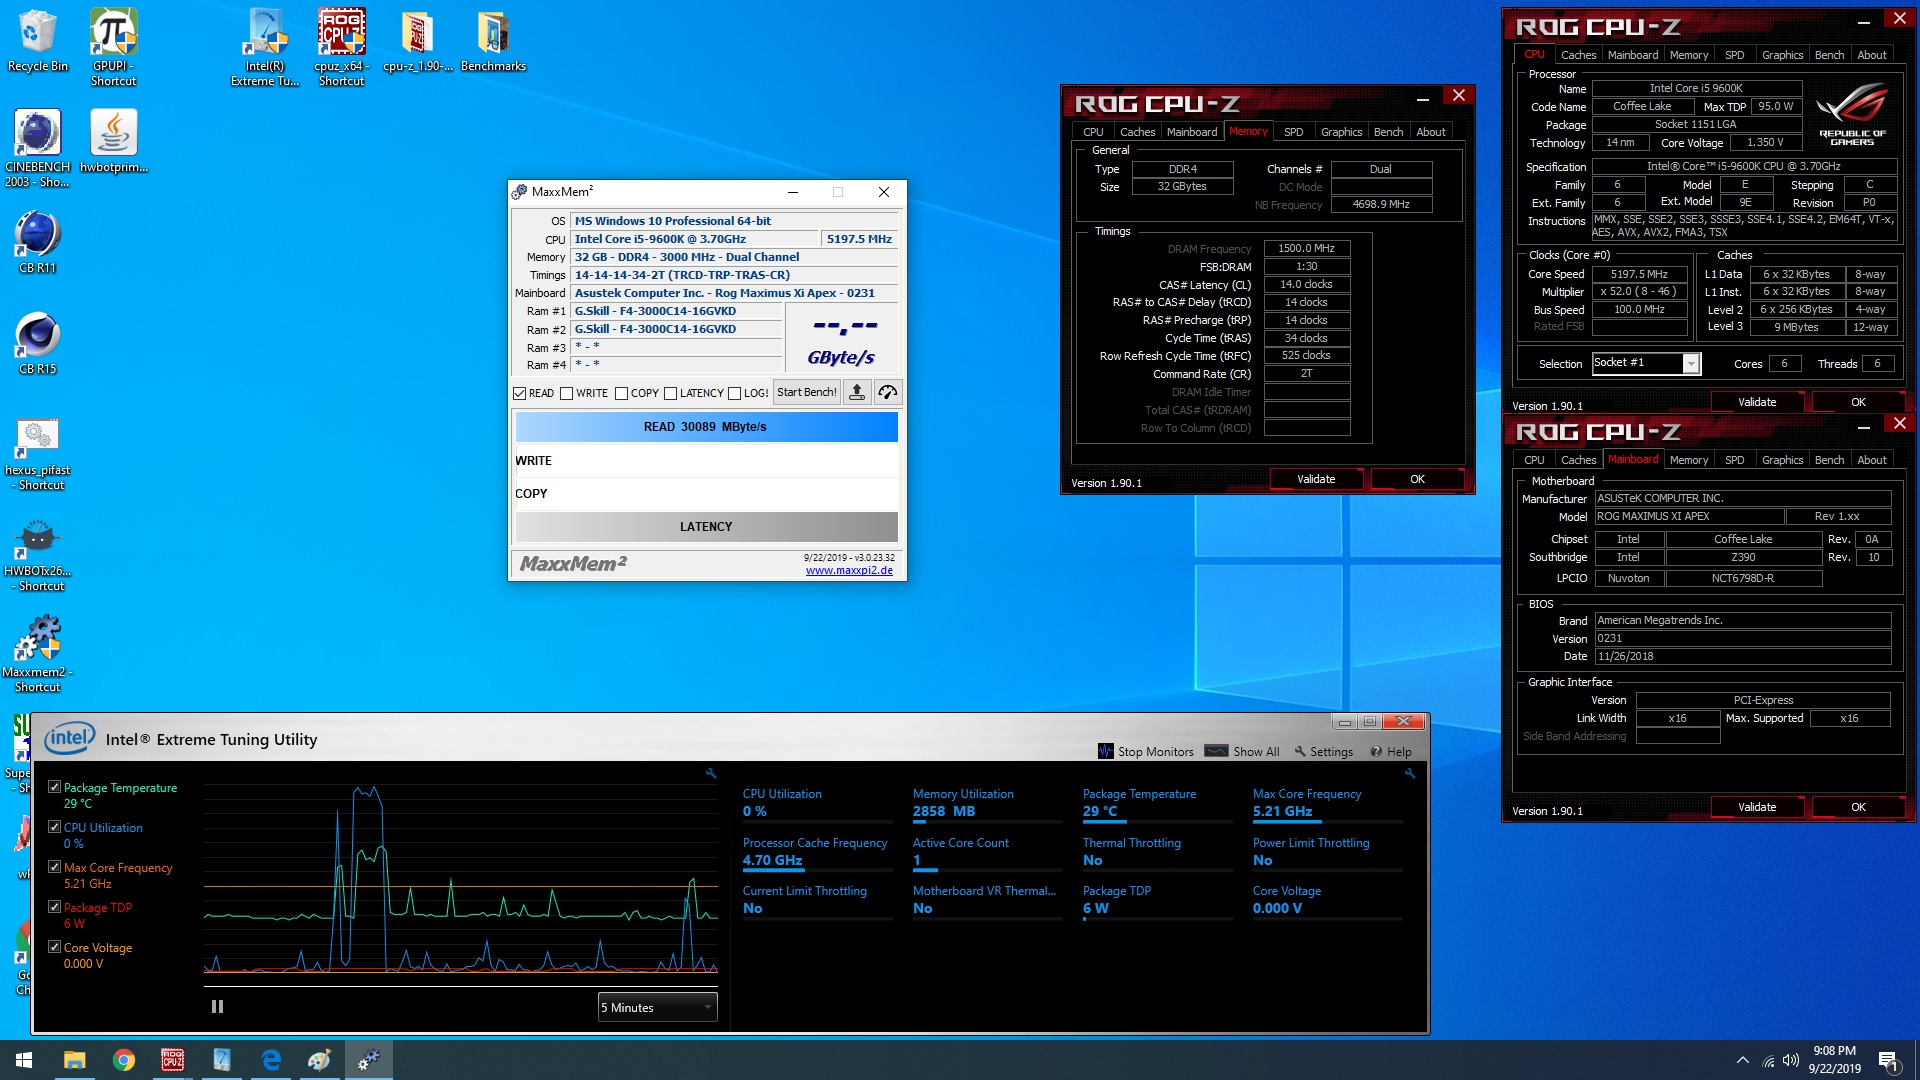Toggle Package TDP checkbox in XTU legend
Image resolution: width=1920 pixels, height=1080 pixels.
(55, 907)
